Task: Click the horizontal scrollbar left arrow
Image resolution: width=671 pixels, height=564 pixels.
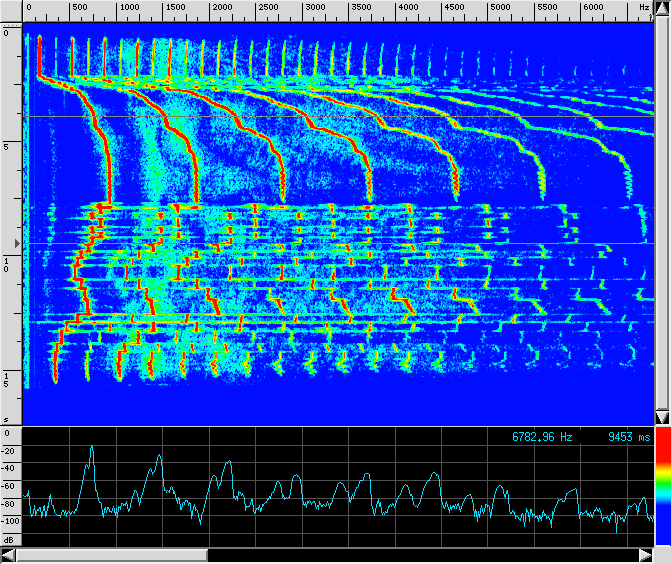Action: (x=10, y=554)
